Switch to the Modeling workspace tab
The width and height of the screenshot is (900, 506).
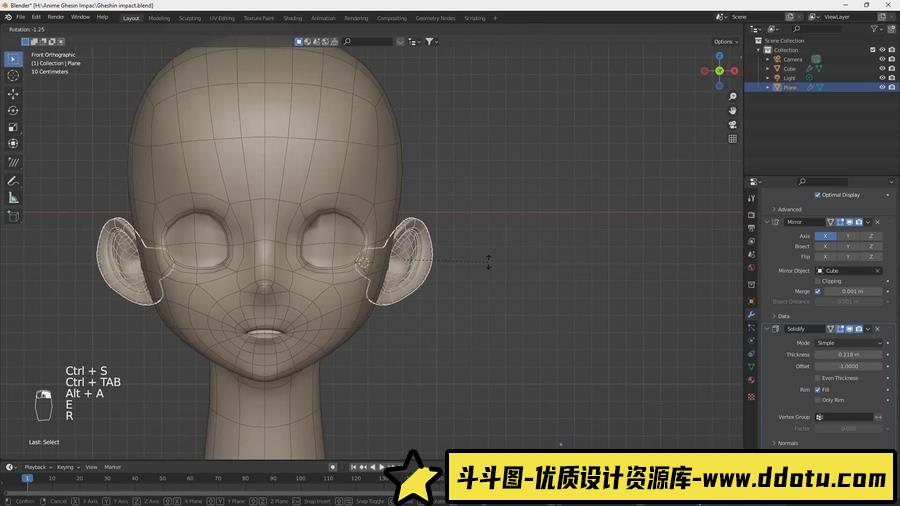(x=159, y=18)
